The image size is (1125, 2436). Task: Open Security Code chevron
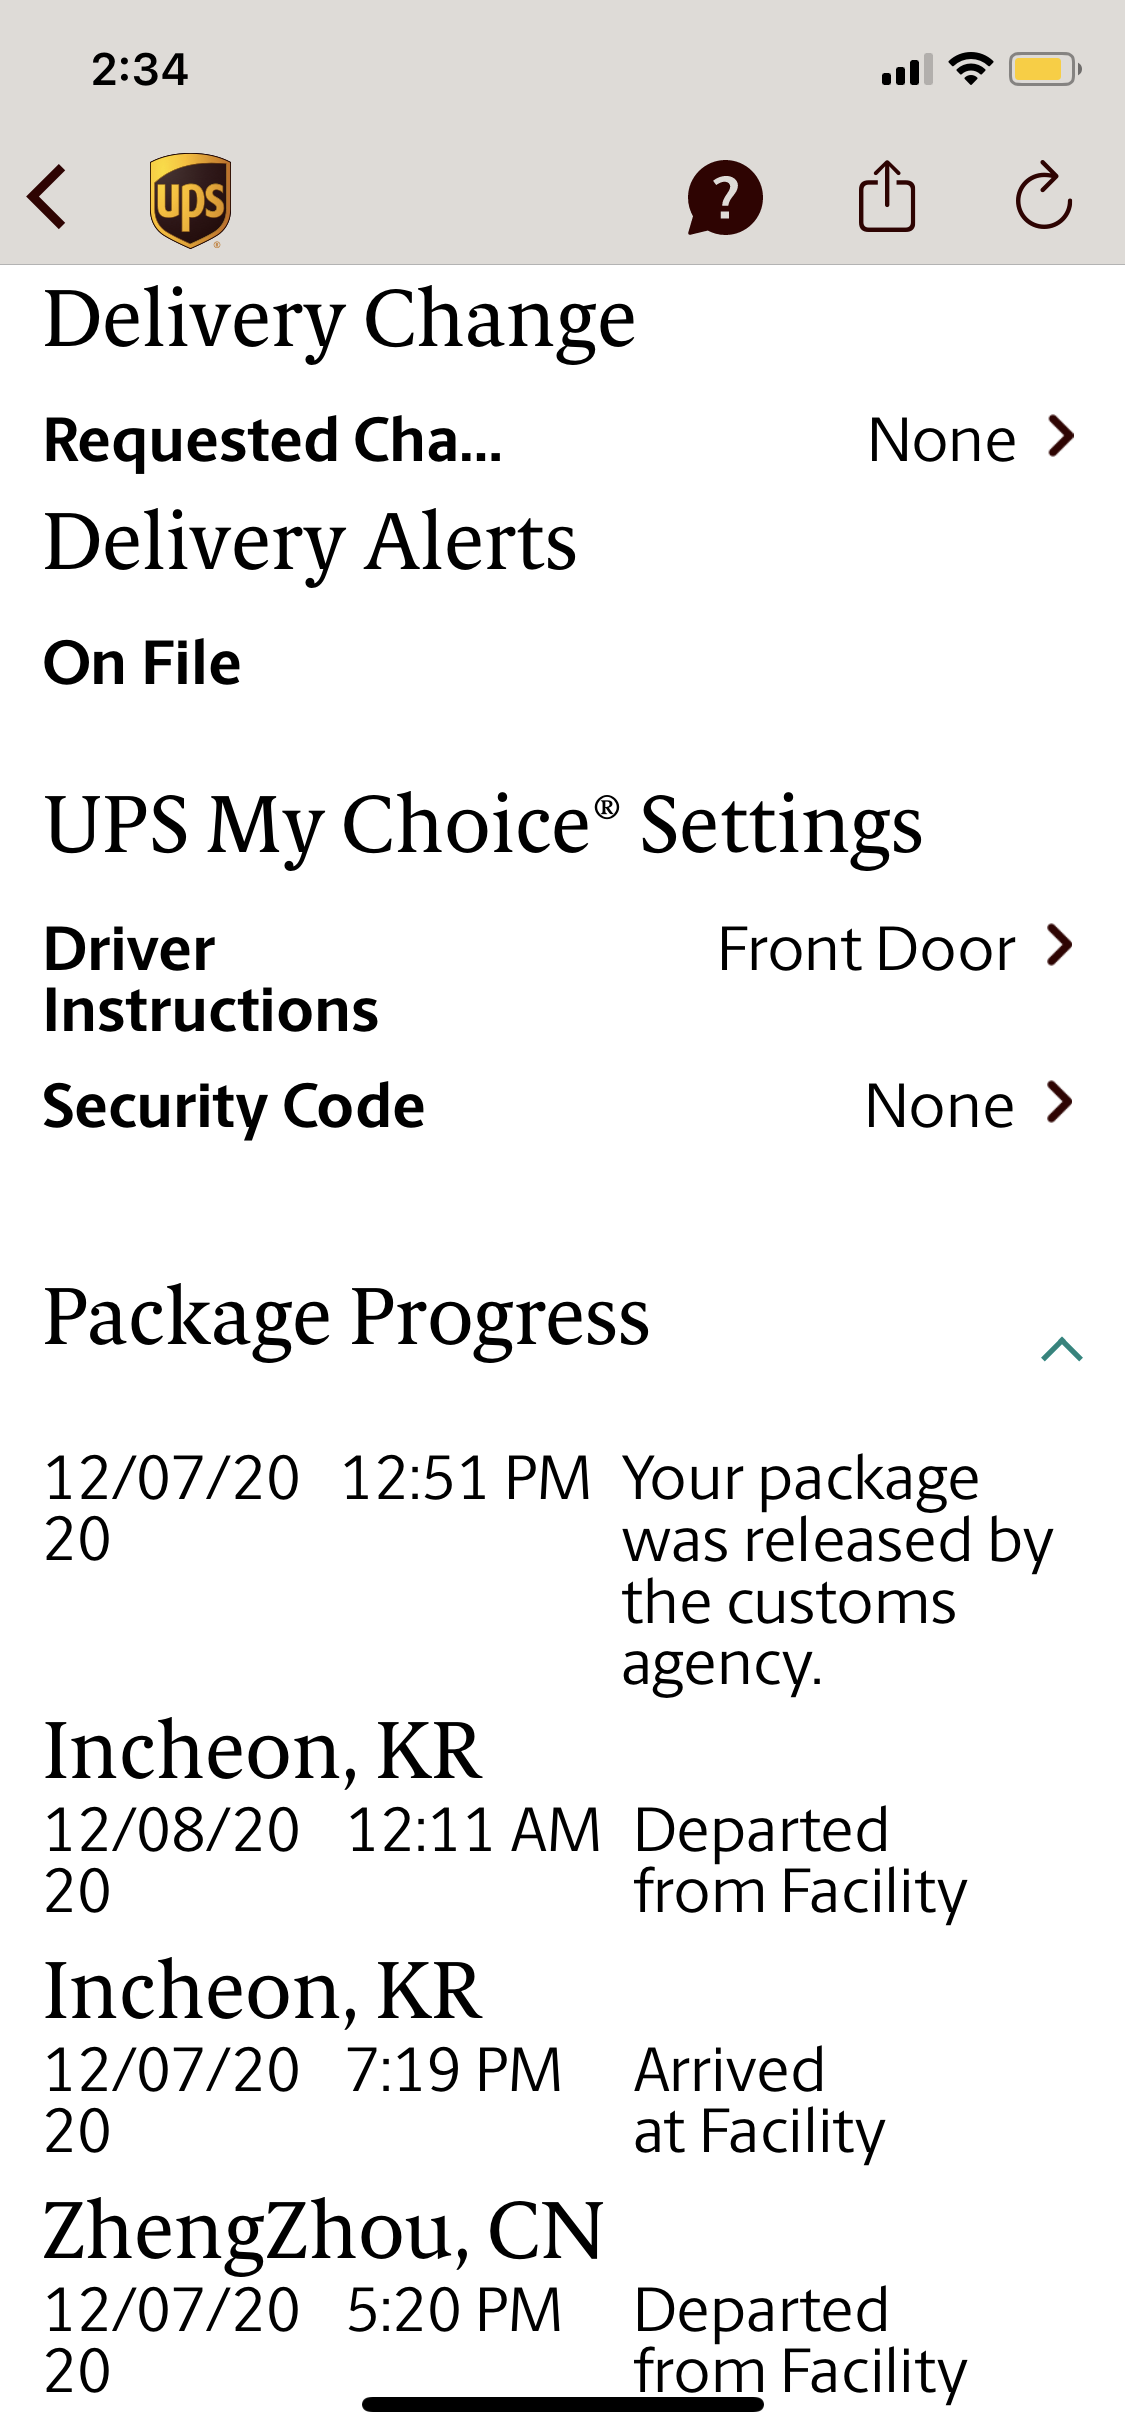1060,1103
